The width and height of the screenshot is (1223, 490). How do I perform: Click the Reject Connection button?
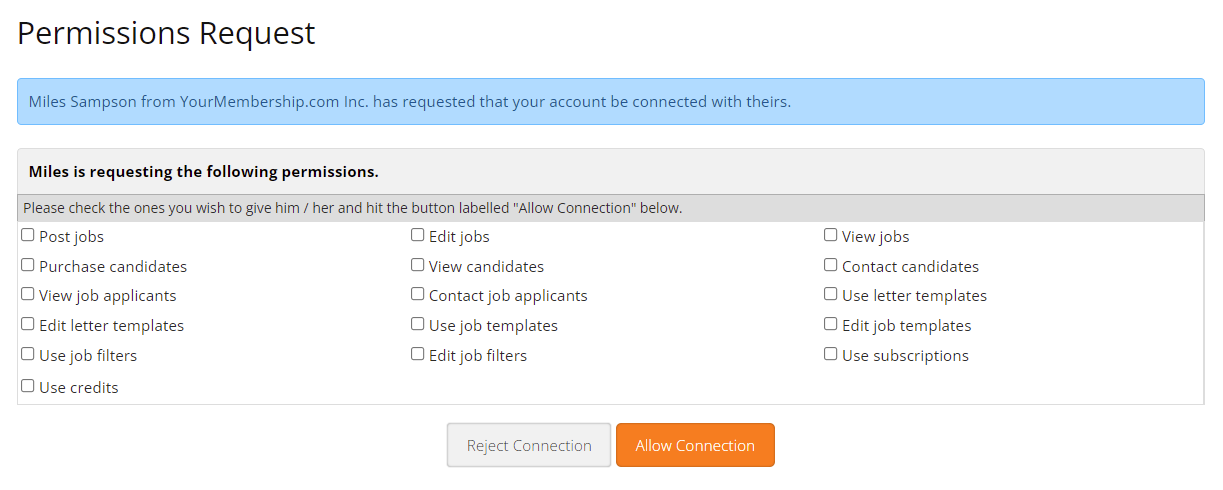point(529,445)
